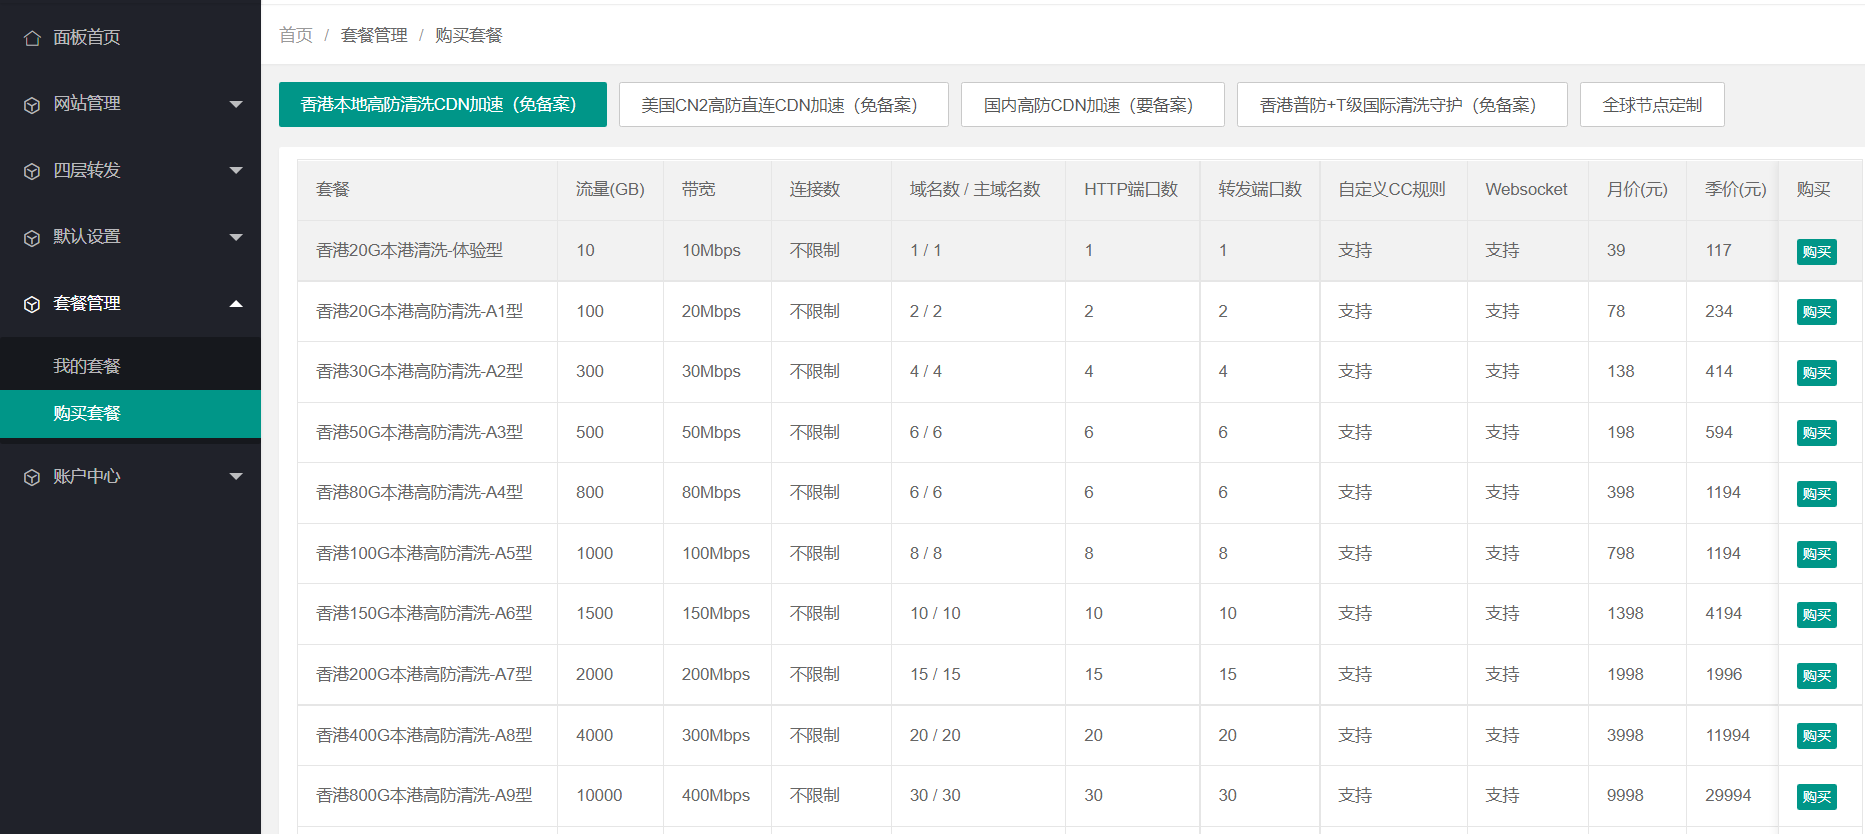The image size is (1865, 834).
Task: Click the 150Mbps bandwidth cell
Action: click(x=716, y=613)
